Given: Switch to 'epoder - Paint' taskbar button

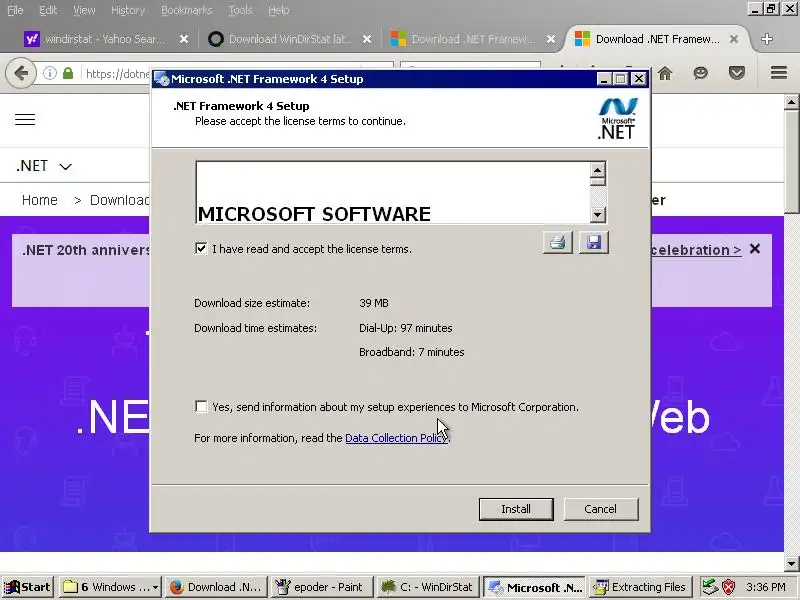Looking at the screenshot, I should click(321, 587).
